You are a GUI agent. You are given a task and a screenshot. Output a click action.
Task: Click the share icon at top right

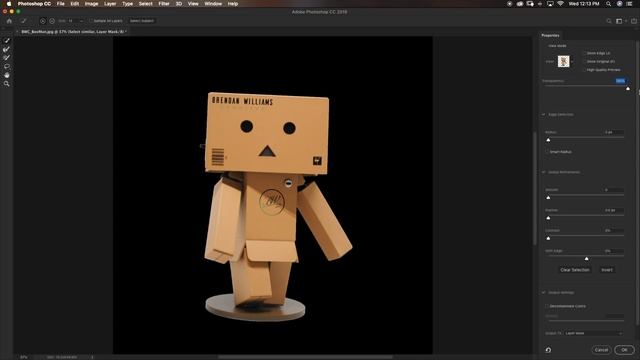pyautogui.click(x=633, y=21)
